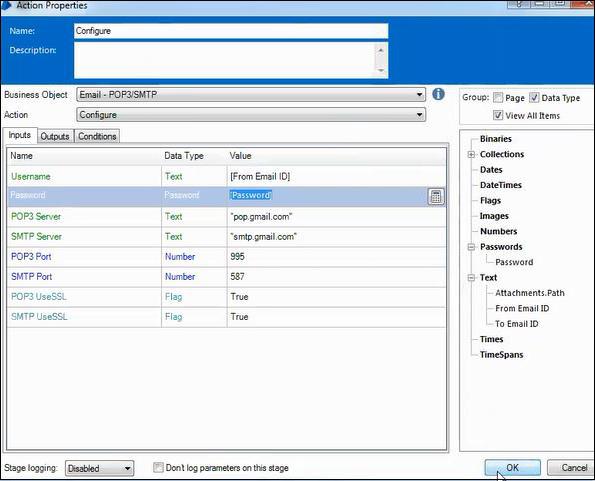The image size is (595, 481).
Task: Select the Images tree item
Action: coord(494,216)
